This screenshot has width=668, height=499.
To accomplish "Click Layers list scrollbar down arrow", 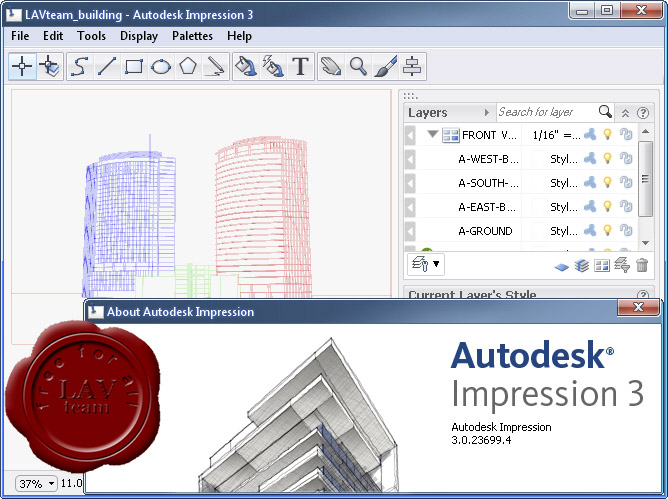I will (x=645, y=243).
